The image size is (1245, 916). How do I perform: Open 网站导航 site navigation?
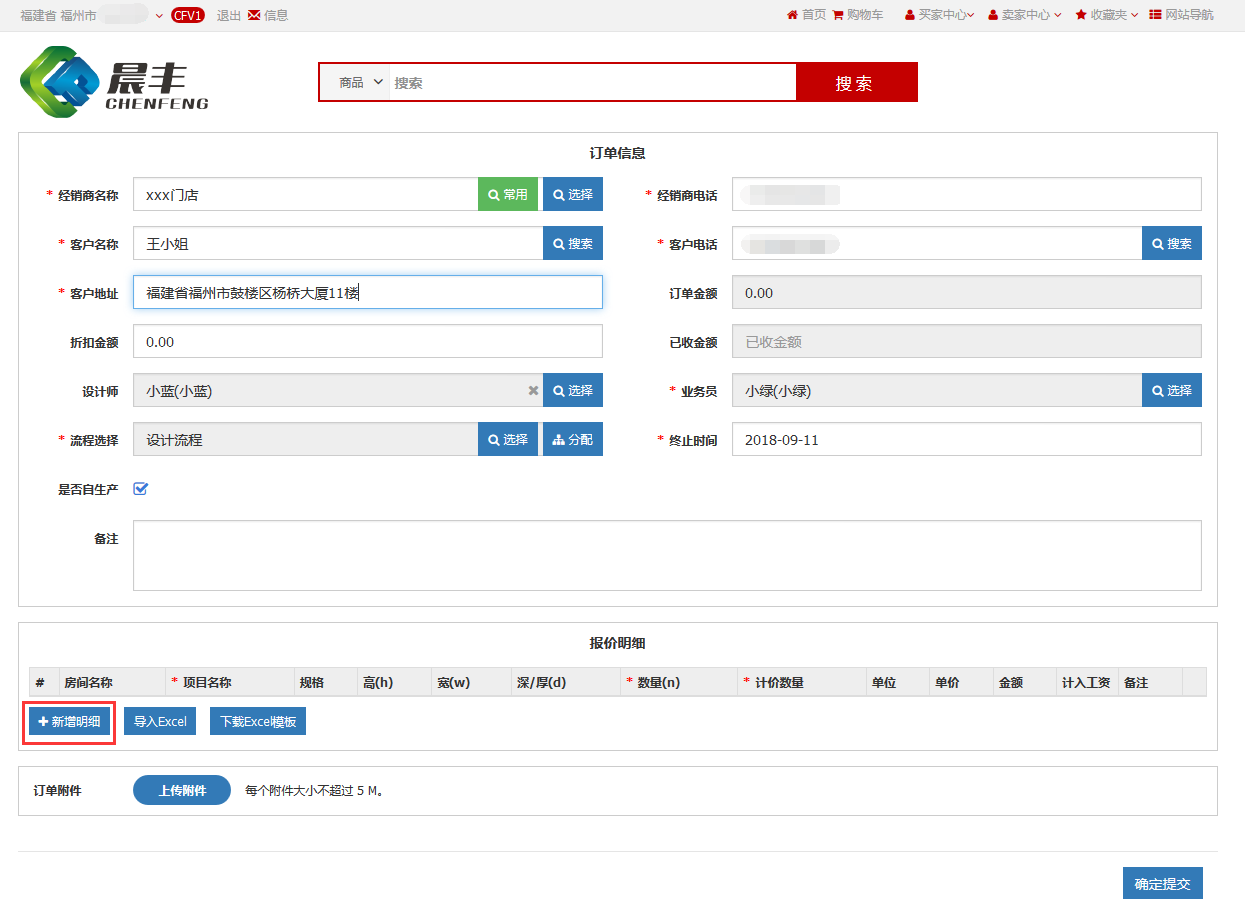[x=1182, y=15]
